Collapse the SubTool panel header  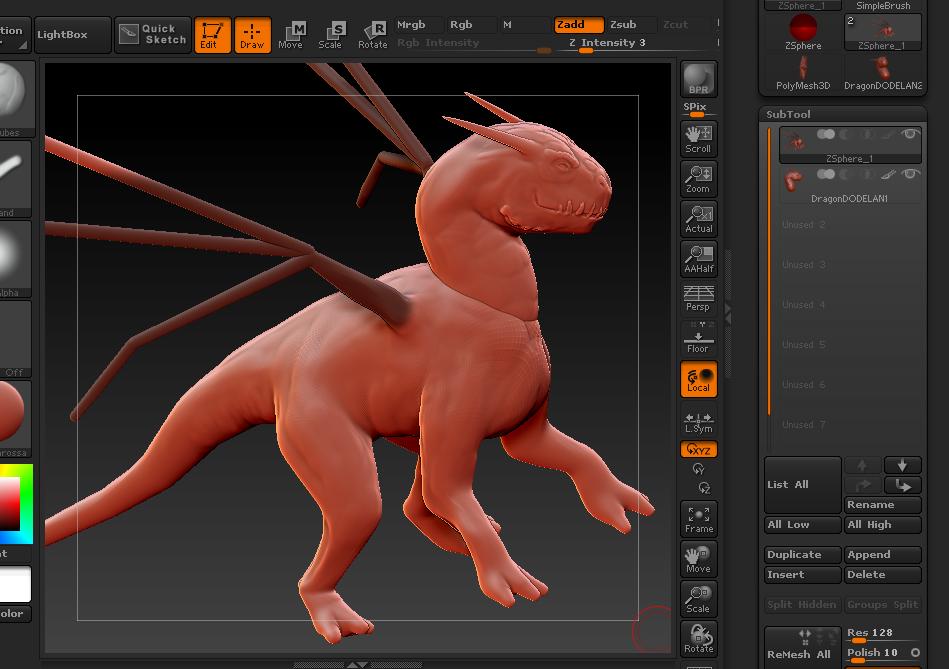tap(788, 114)
